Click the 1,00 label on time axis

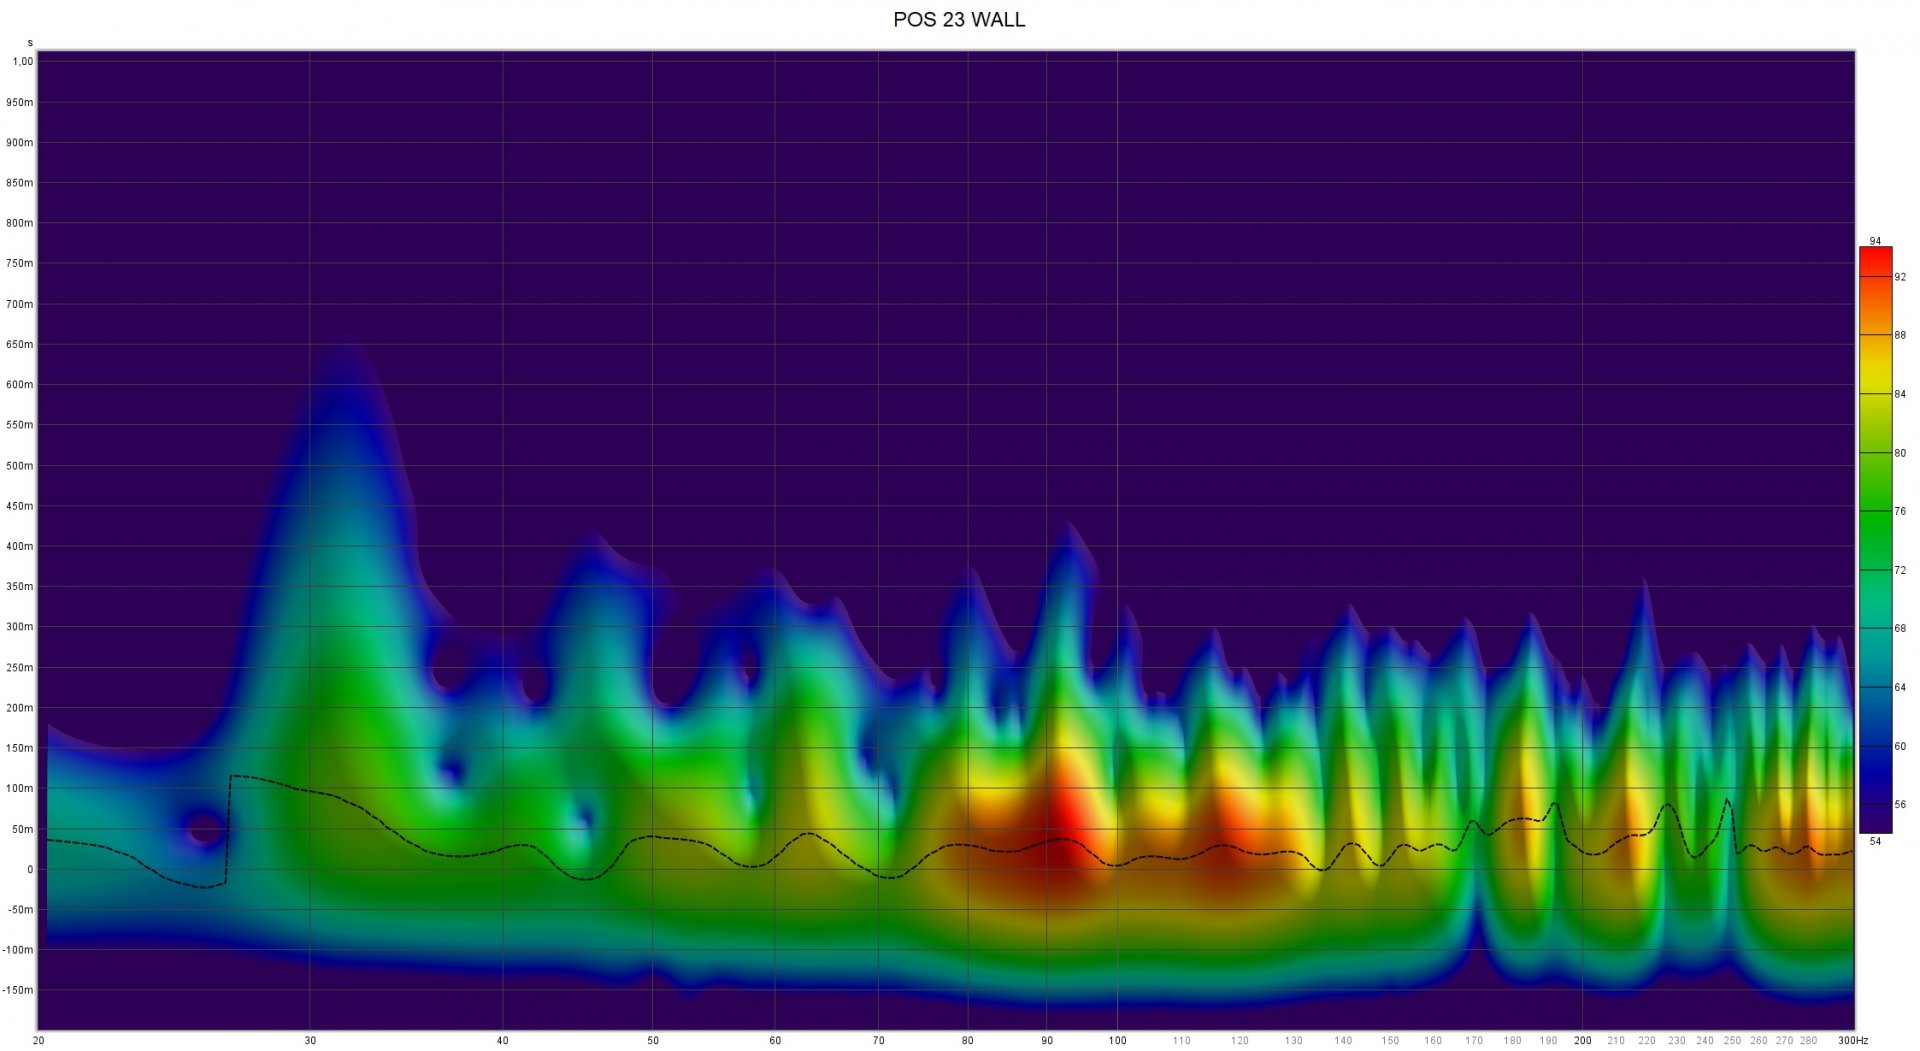click(x=22, y=62)
